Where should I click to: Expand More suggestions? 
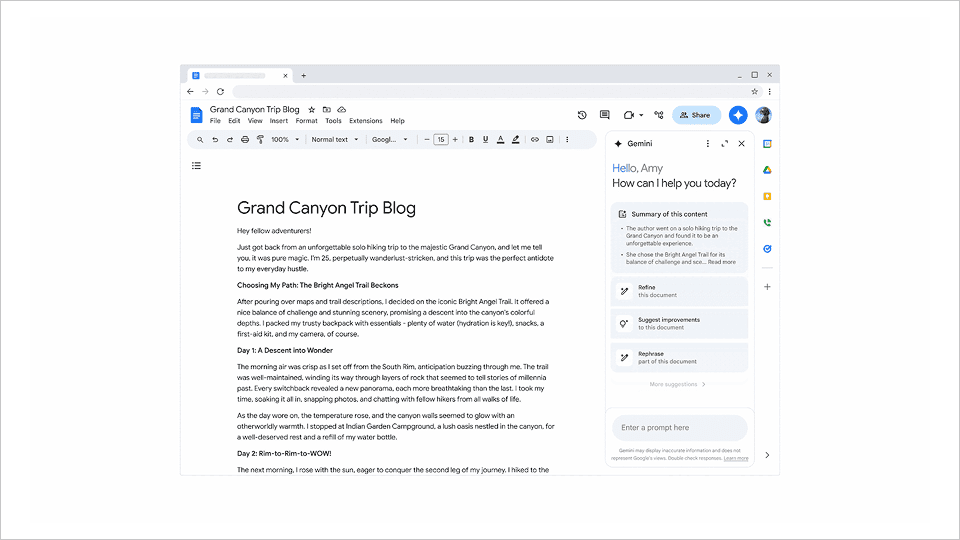677,384
